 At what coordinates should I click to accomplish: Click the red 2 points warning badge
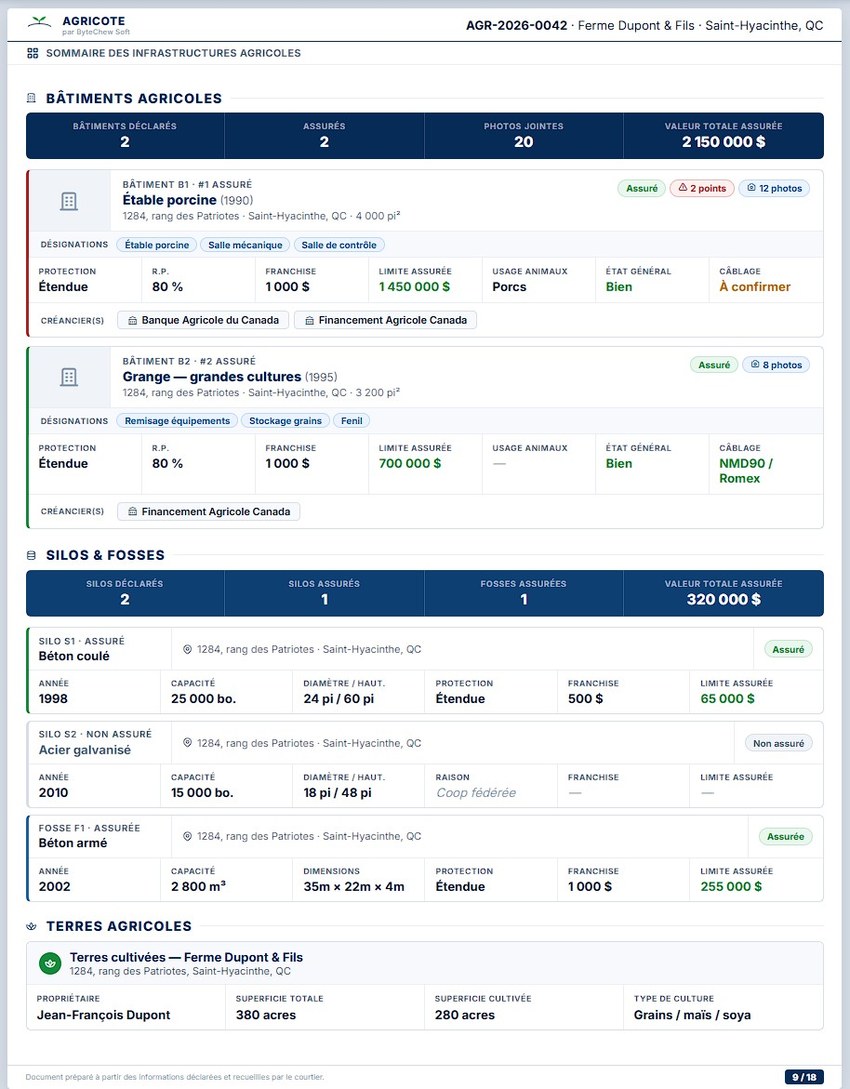[x=702, y=188]
